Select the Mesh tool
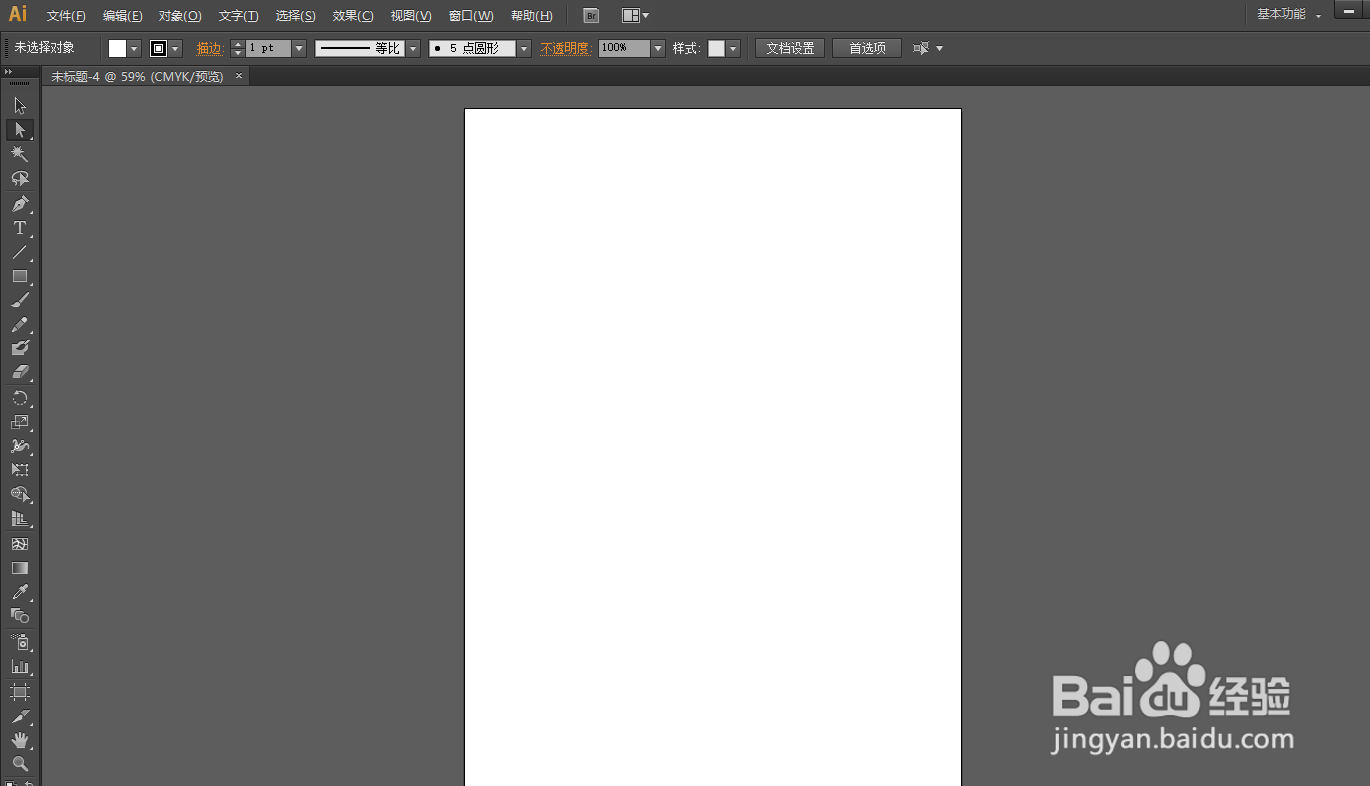Image resolution: width=1370 pixels, height=786 pixels. (x=20, y=544)
